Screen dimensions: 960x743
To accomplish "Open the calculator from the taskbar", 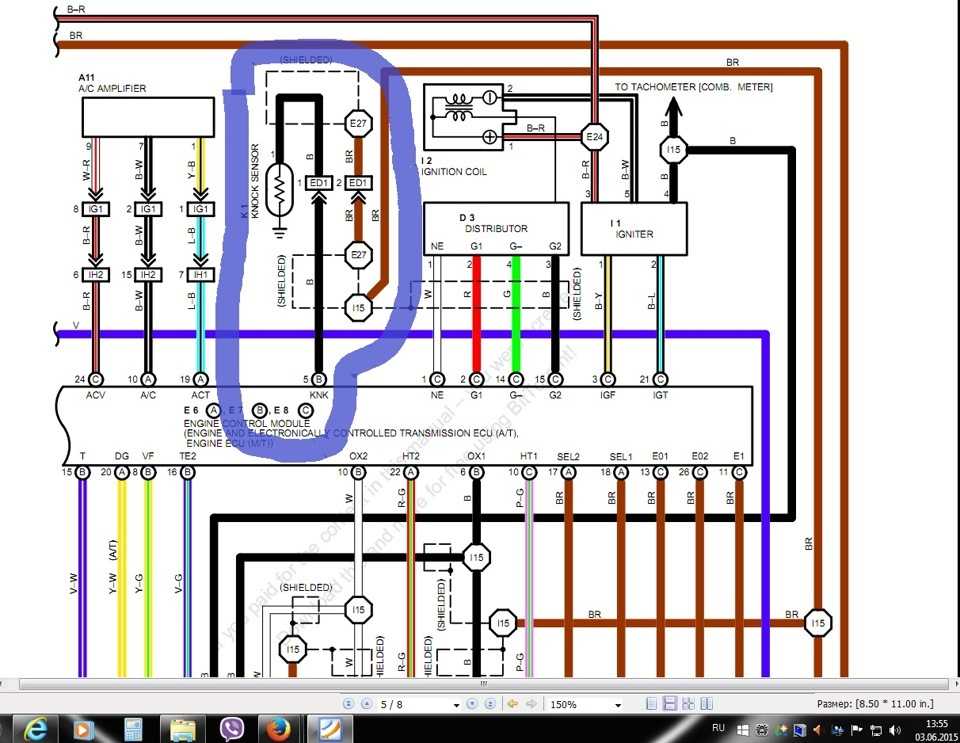I will 132,729.
